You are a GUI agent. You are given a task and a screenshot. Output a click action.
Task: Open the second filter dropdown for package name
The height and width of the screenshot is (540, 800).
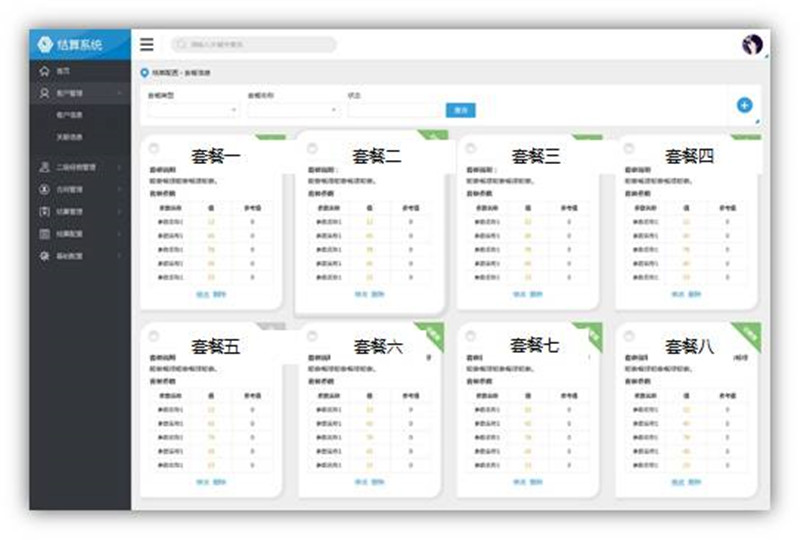(x=293, y=110)
